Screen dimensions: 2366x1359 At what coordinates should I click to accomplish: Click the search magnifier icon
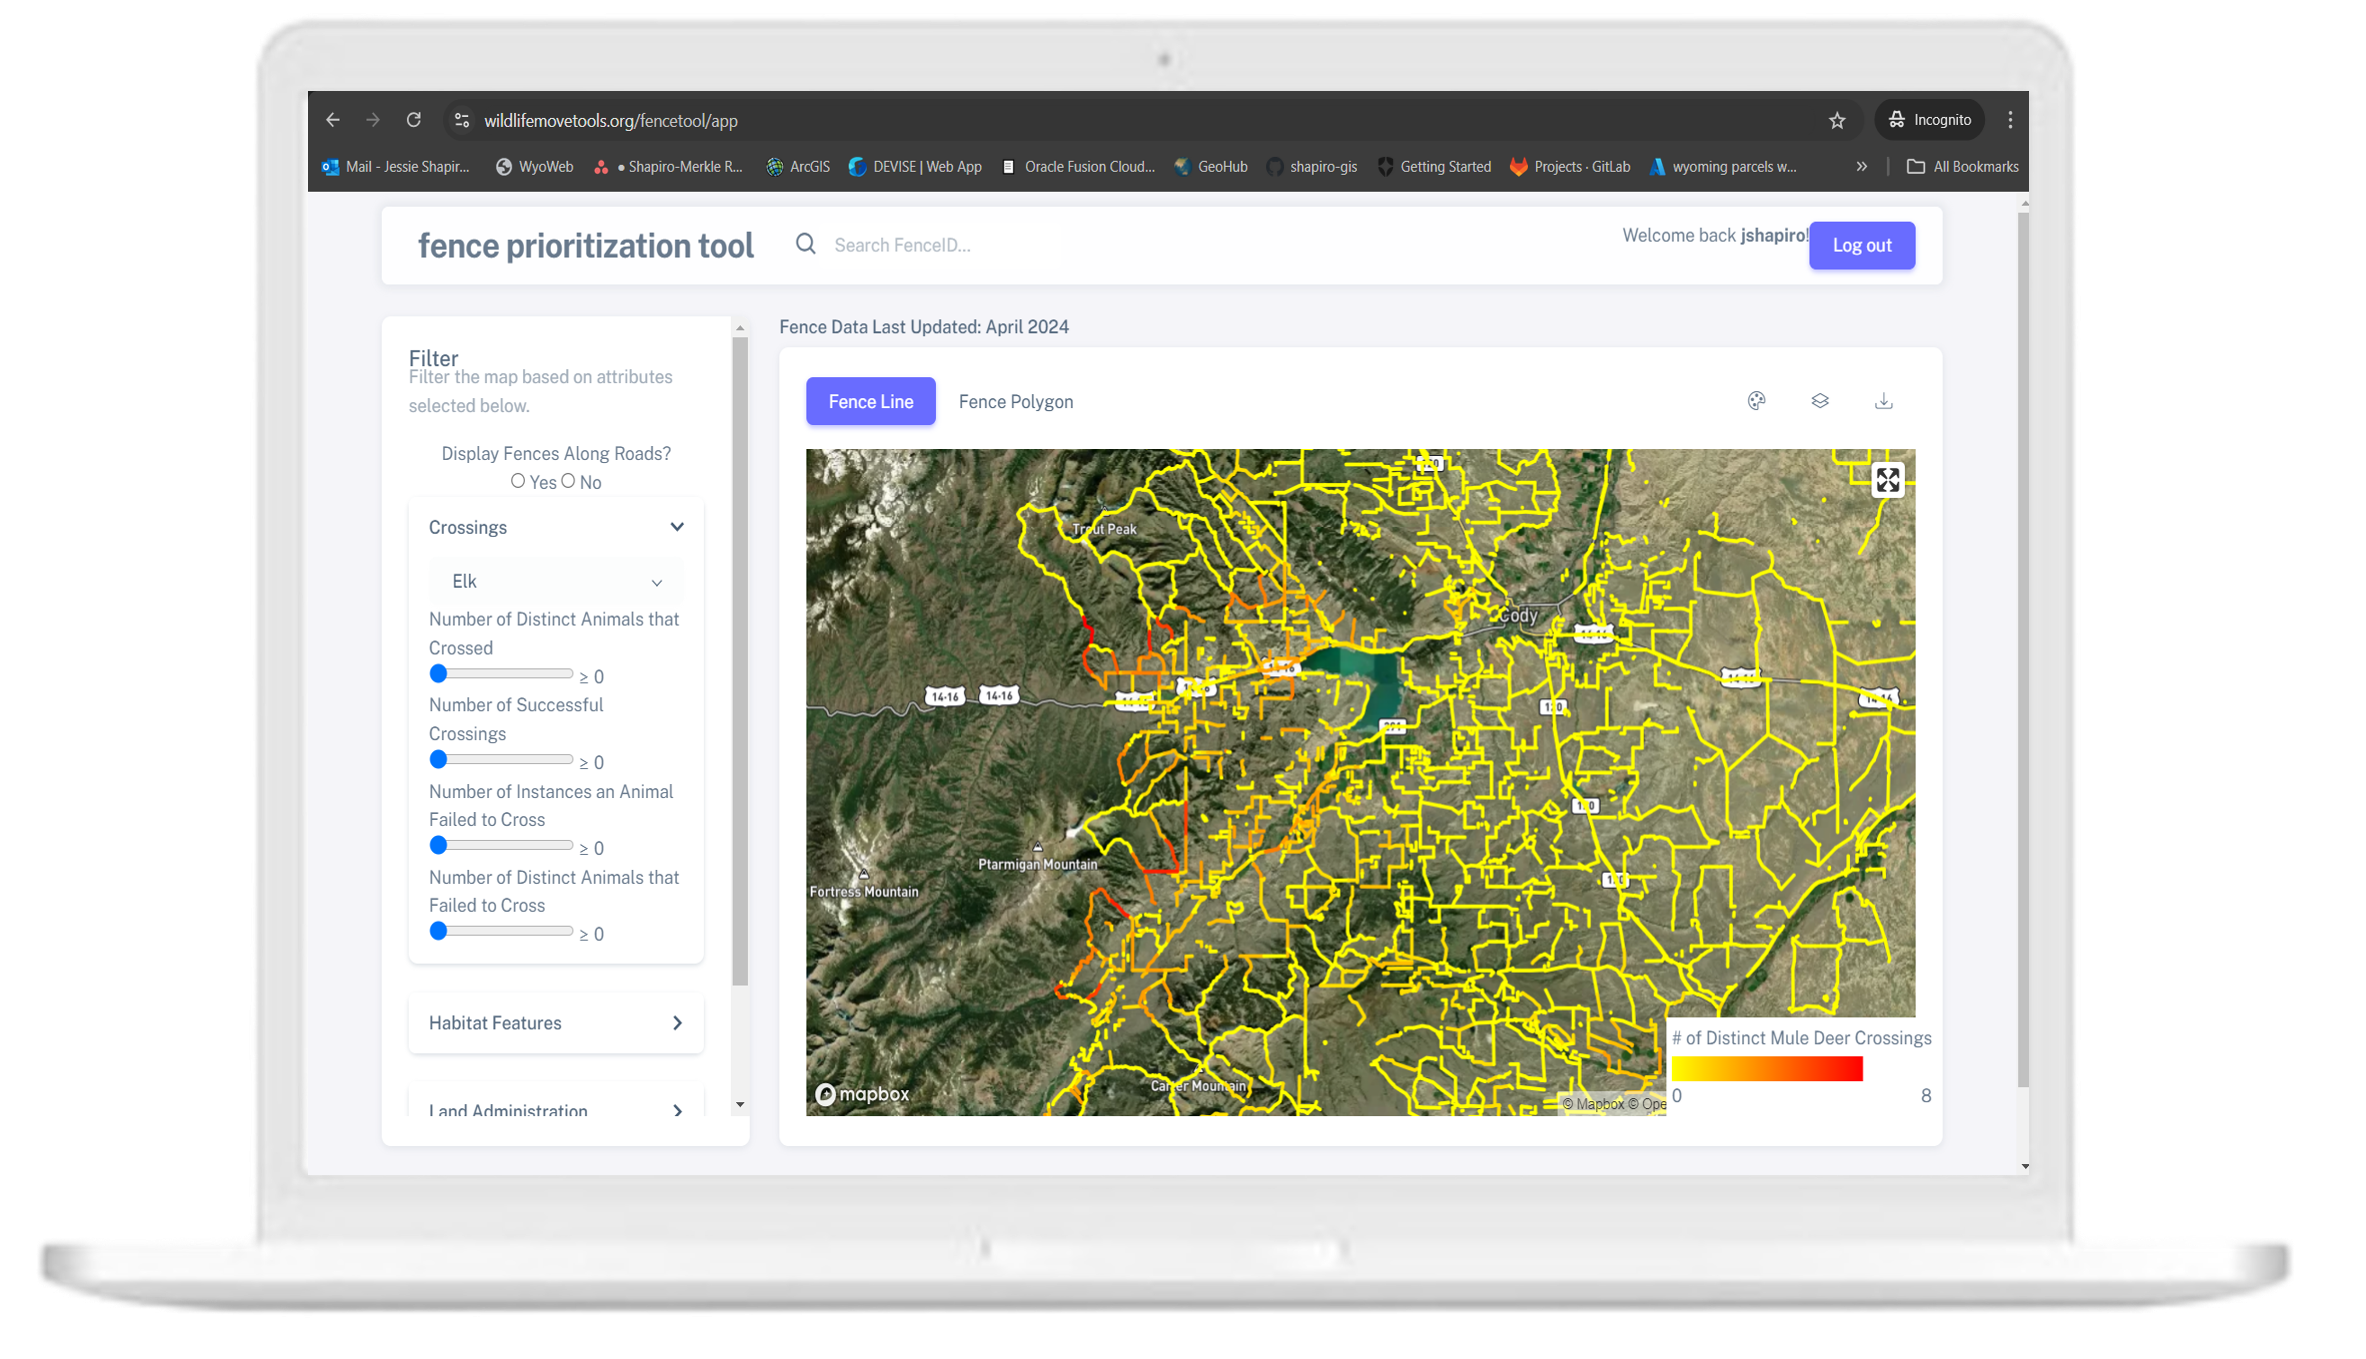806,244
